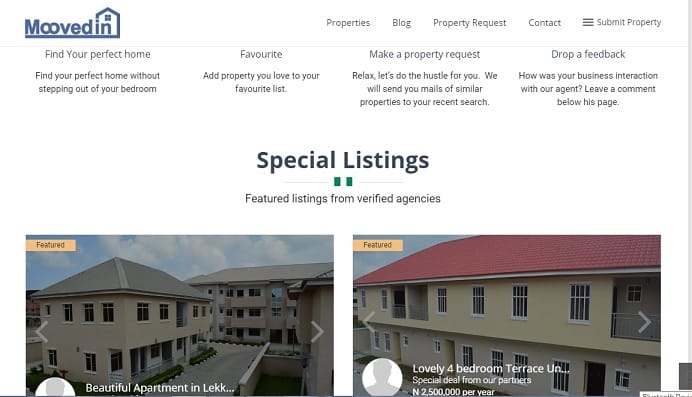Image resolution: width=692 pixels, height=397 pixels.
Task: Click the Make a property request heading
Action: [x=425, y=54]
